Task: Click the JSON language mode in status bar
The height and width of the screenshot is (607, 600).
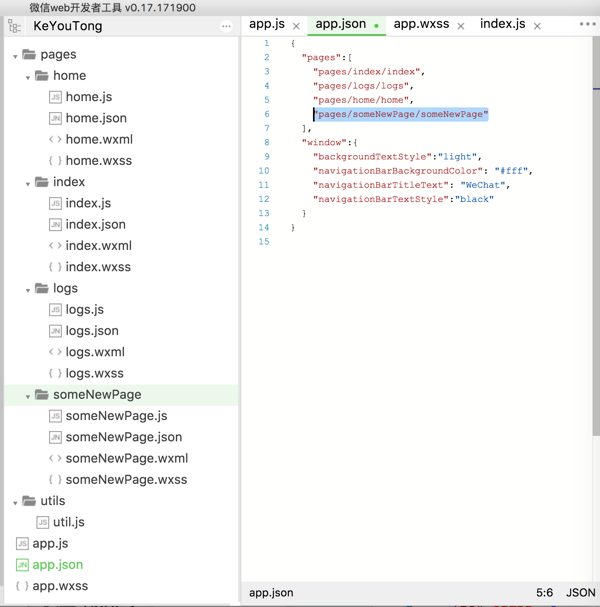Action: 580,593
